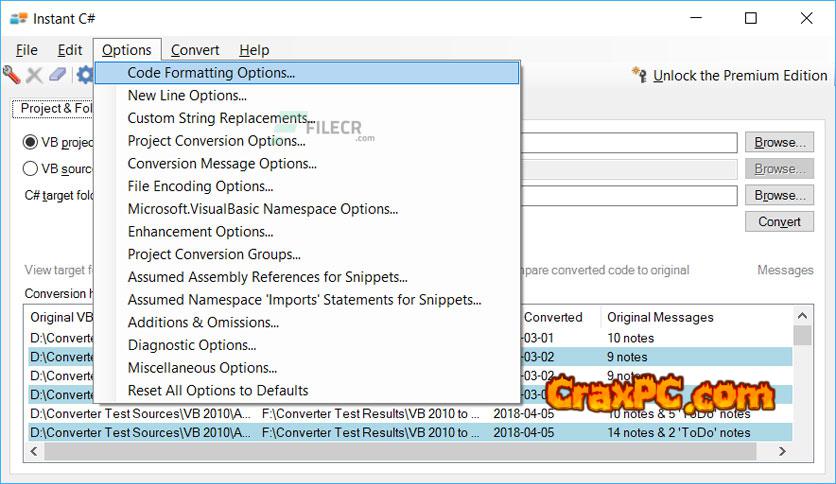Choose New Line Options...
Image resolution: width=836 pixels, height=484 pixels.
click(x=307, y=95)
